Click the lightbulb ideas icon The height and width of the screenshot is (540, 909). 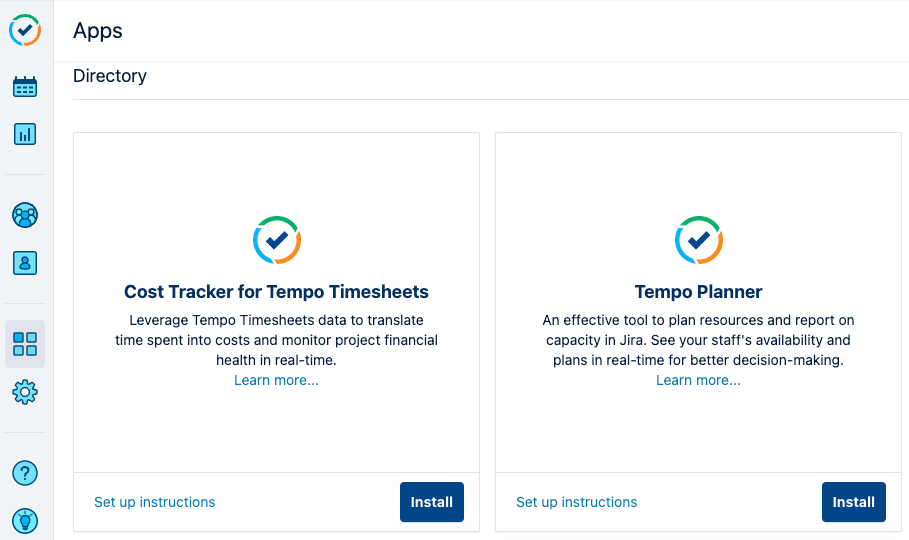pyautogui.click(x=25, y=520)
